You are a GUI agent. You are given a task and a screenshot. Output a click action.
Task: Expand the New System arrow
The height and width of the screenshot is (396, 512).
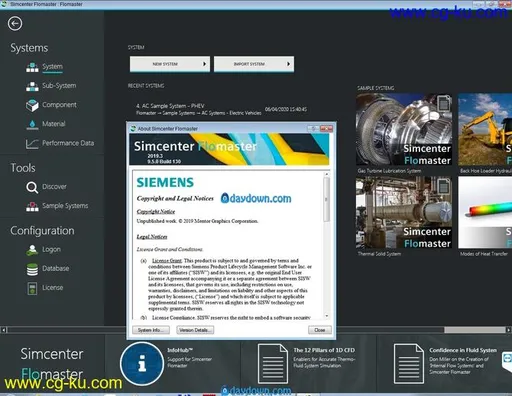coord(205,64)
